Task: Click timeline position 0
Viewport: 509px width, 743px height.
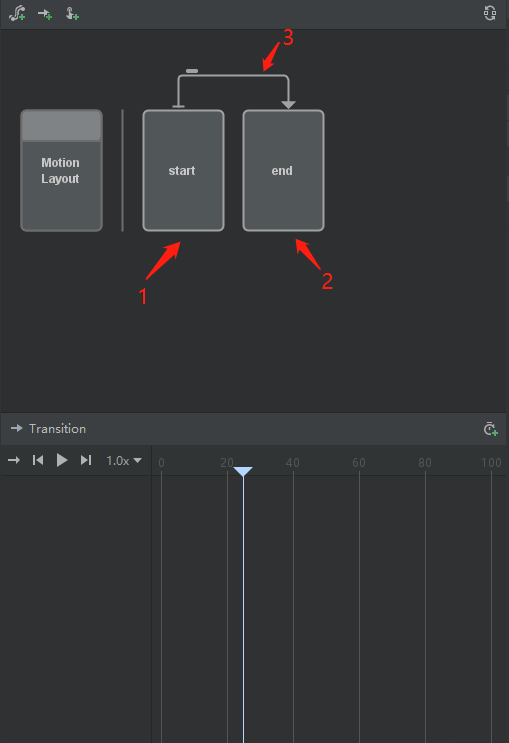Action: click(162, 462)
